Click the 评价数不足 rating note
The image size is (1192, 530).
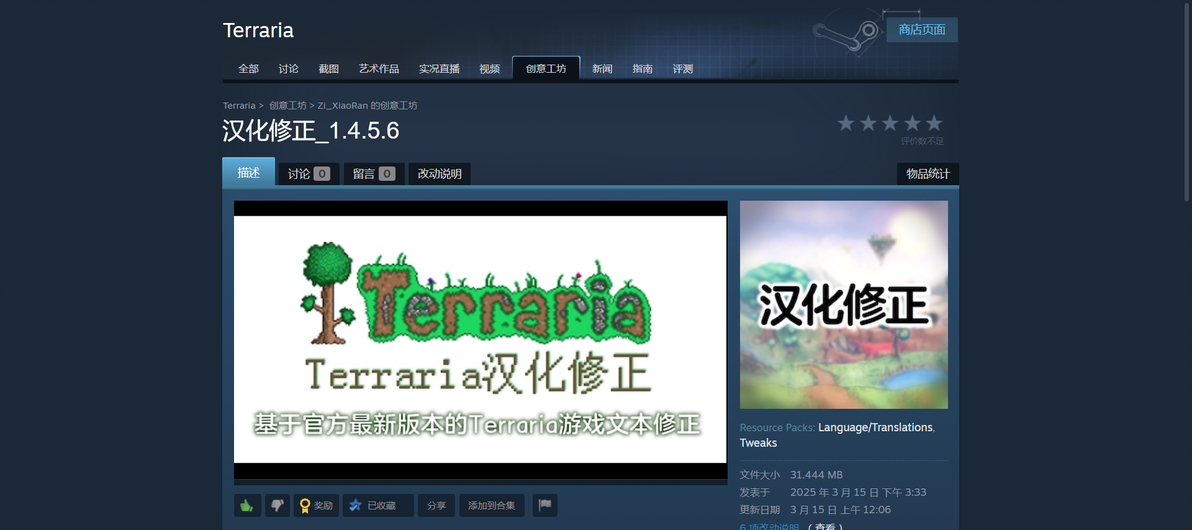922,141
